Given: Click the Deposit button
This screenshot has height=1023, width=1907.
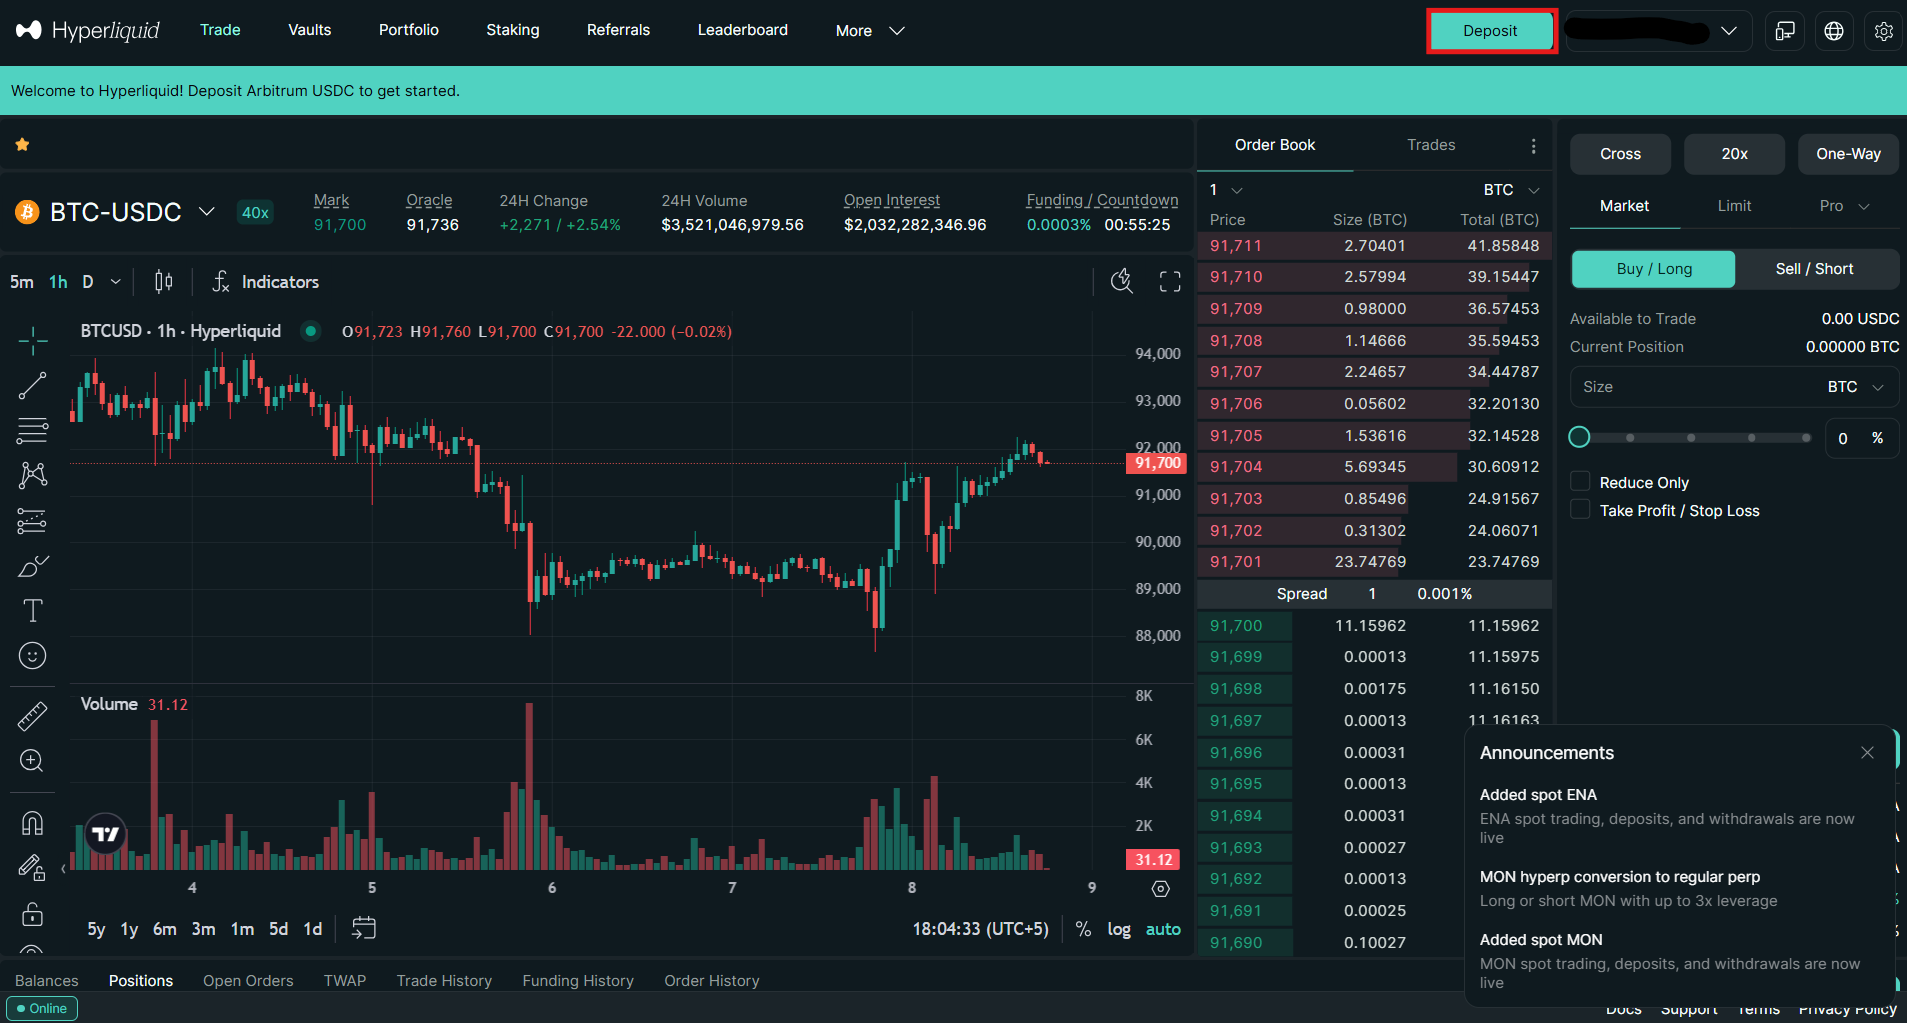Looking at the screenshot, I should click(1490, 31).
